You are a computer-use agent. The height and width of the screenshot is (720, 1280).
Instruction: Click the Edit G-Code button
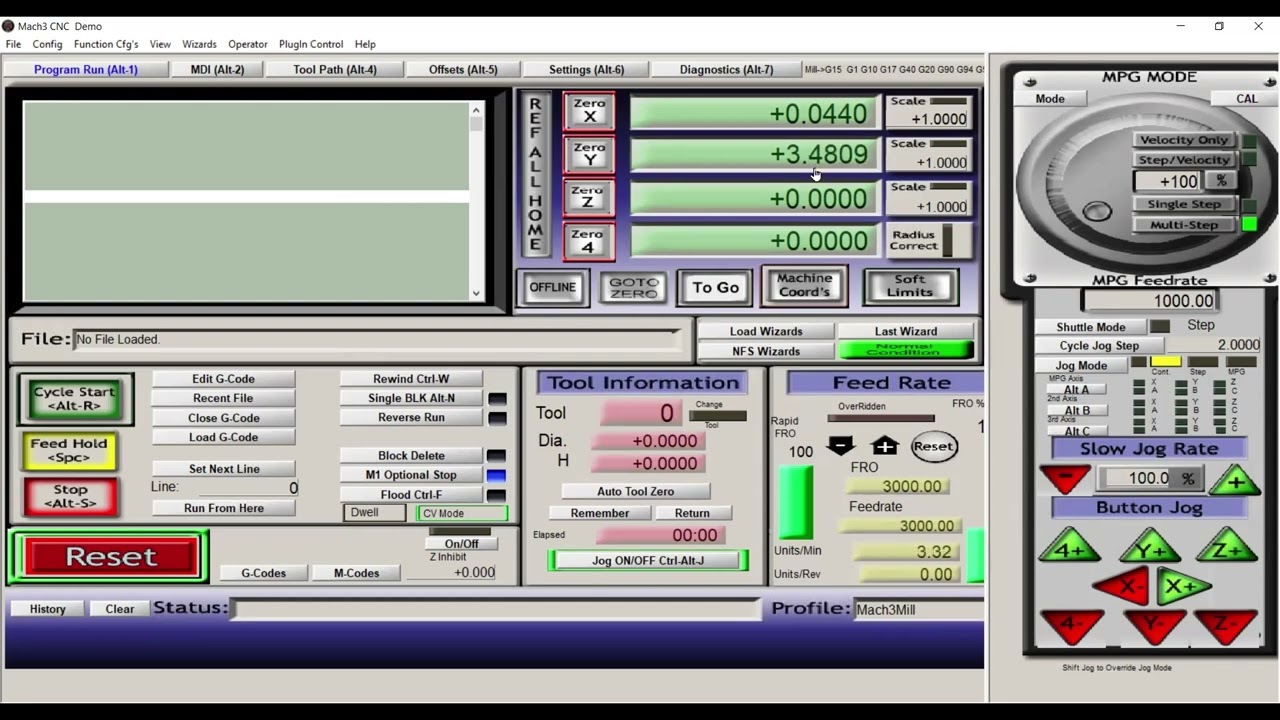[x=223, y=379]
